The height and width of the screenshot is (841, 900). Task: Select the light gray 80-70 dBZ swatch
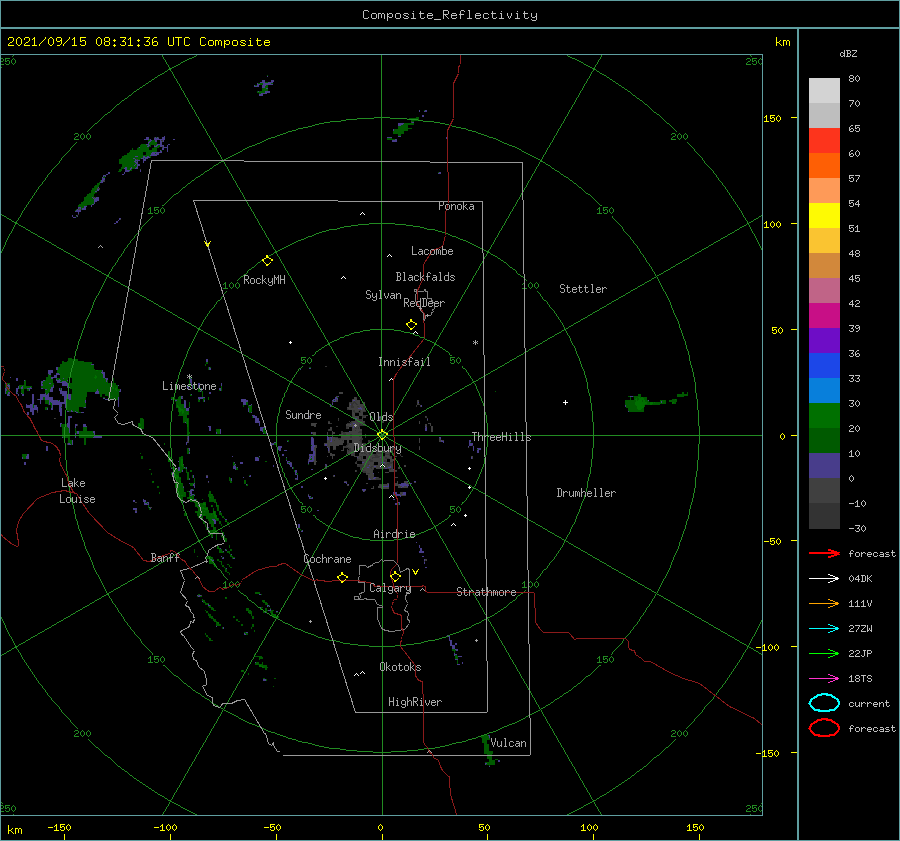tap(824, 91)
